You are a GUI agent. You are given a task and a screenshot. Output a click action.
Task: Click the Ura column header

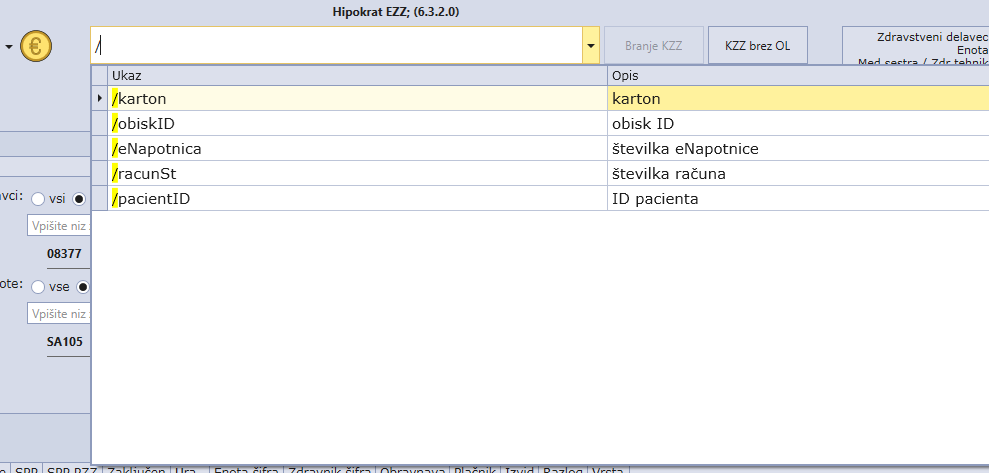(190, 470)
